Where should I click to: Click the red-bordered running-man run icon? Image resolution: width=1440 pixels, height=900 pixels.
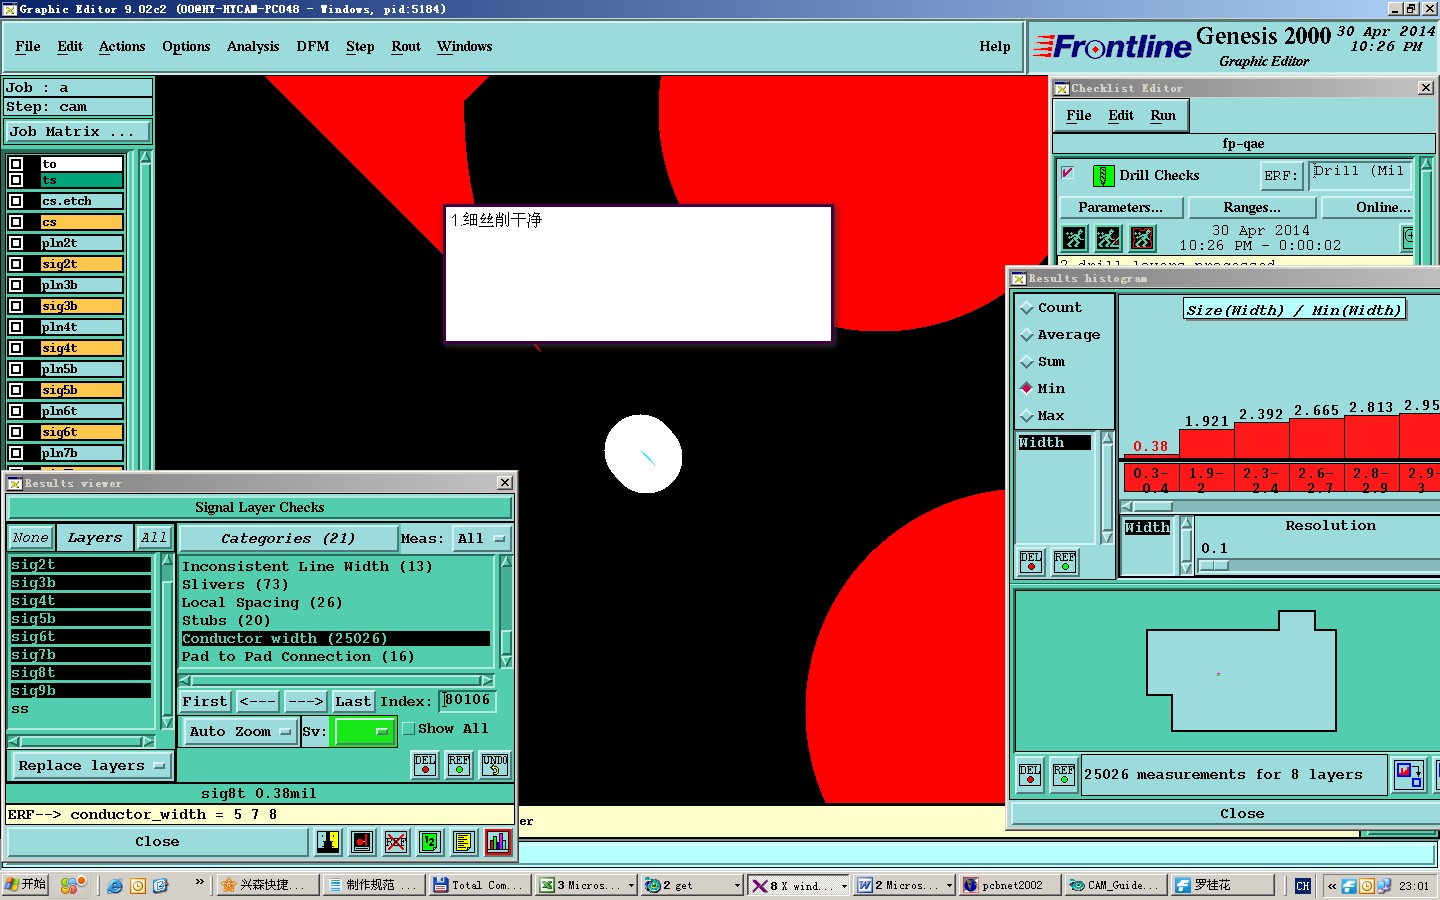(x=1142, y=238)
